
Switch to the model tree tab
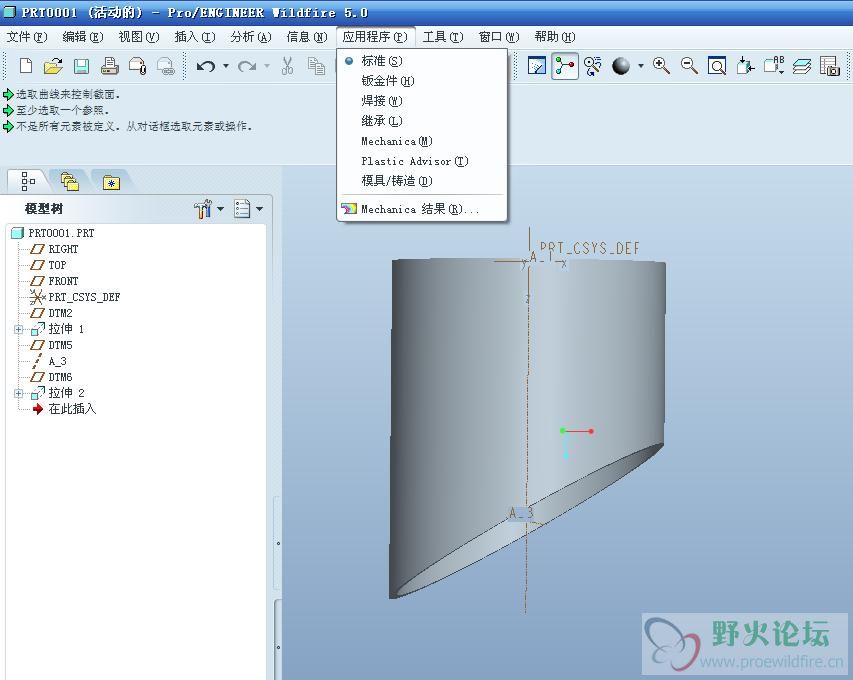click(28, 181)
